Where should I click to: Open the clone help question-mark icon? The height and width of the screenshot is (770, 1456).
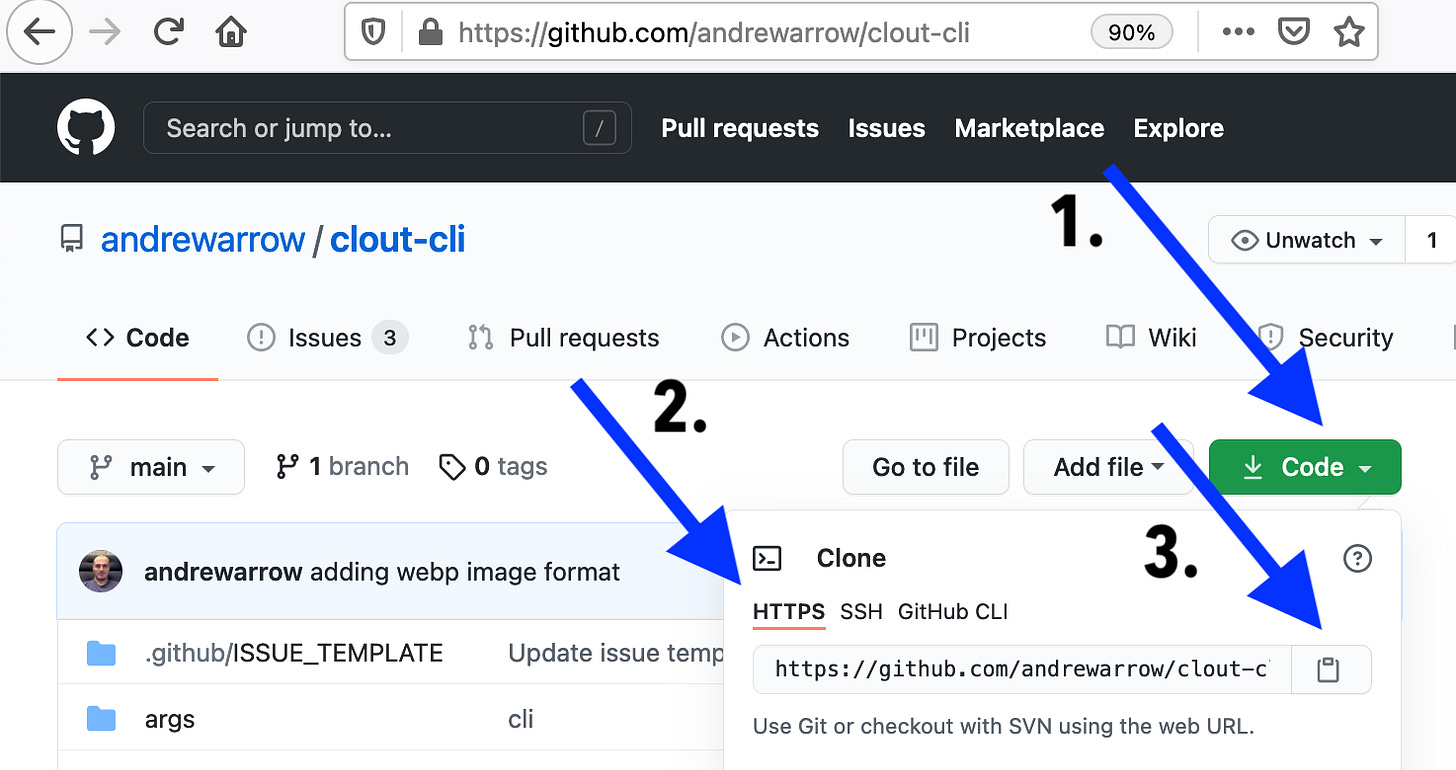pyautogui.click(x=1357, y=558)
